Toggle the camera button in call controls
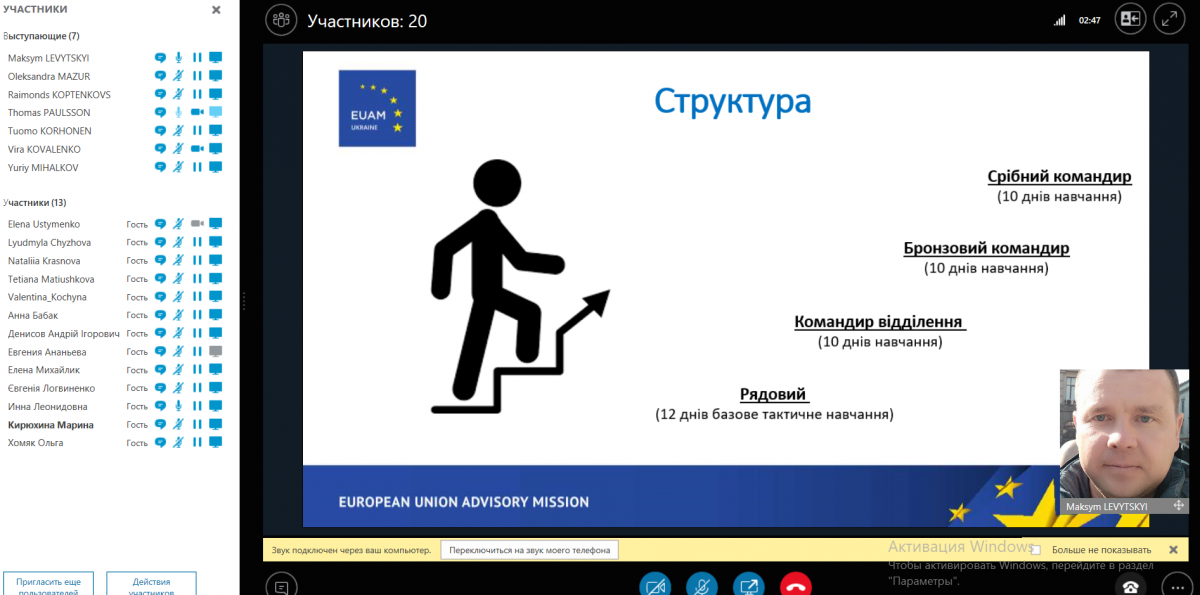Image resolution: width=1200 pixels, height=595 pixels. click(656, 586)
